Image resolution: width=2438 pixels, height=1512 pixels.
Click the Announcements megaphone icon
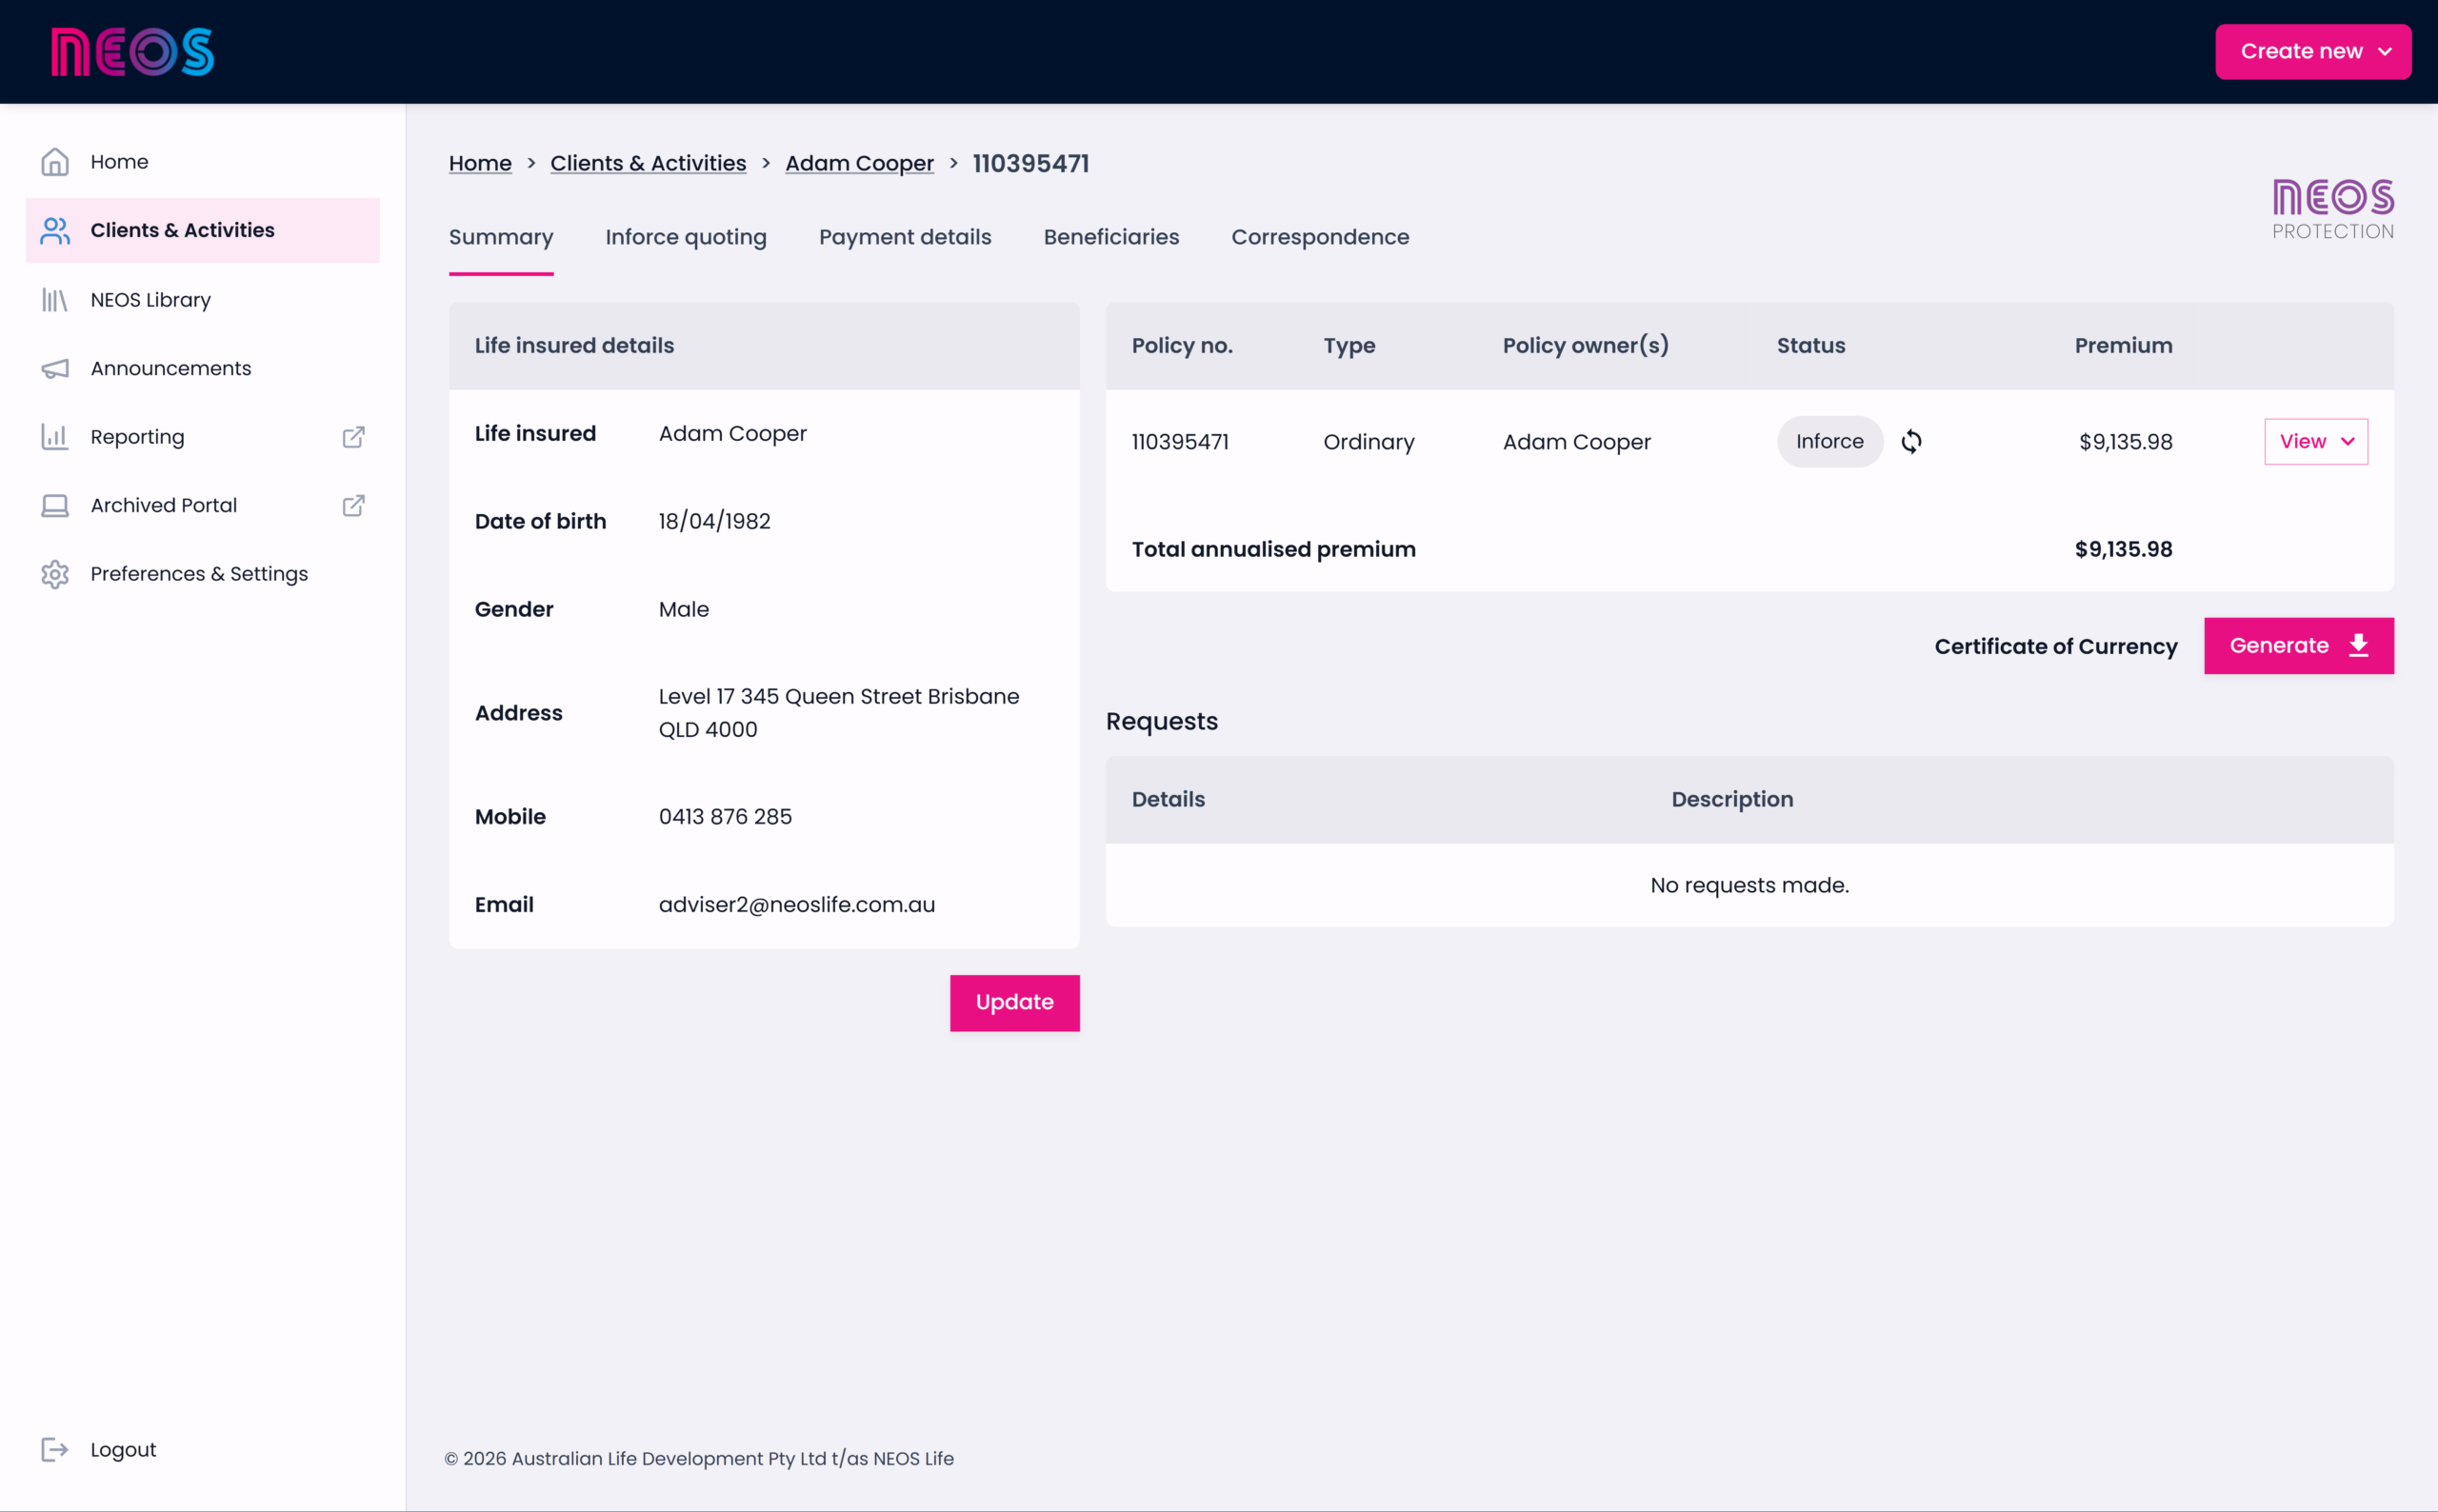click(55, 369)
